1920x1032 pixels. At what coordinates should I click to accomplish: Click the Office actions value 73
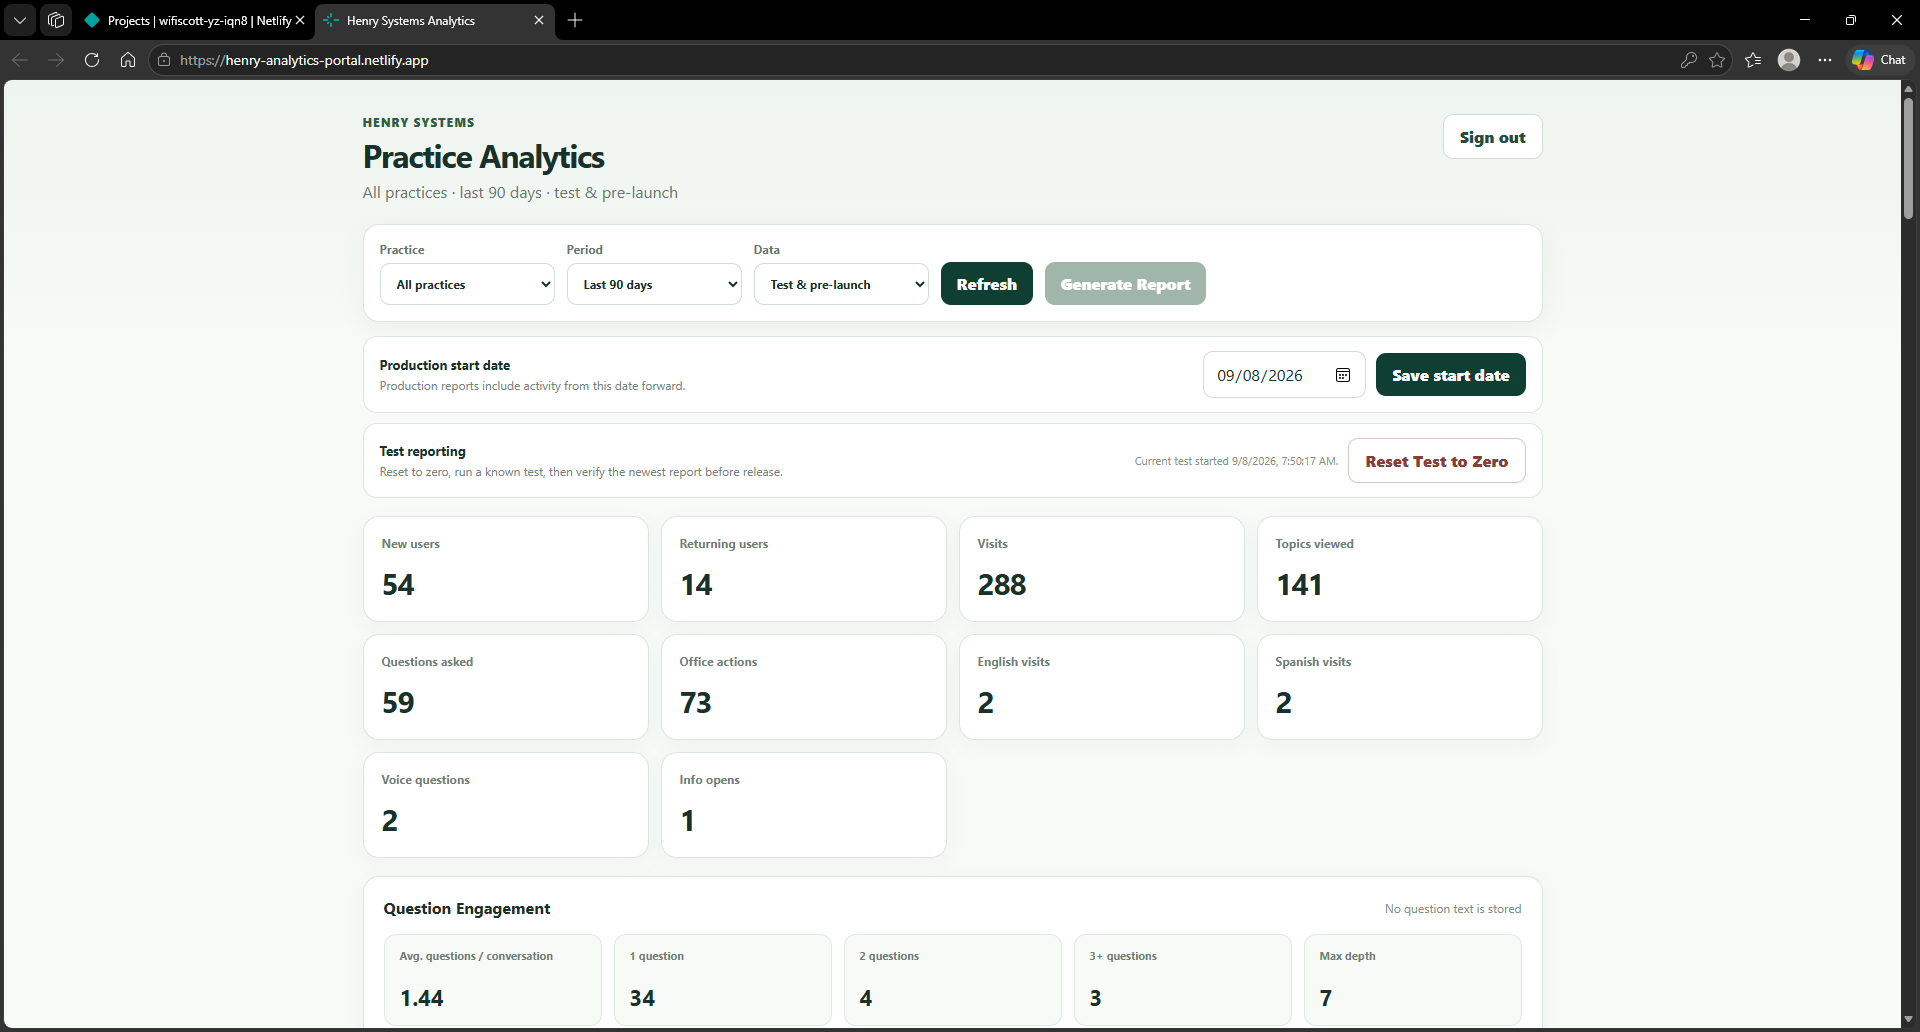(x=696, y=703)
